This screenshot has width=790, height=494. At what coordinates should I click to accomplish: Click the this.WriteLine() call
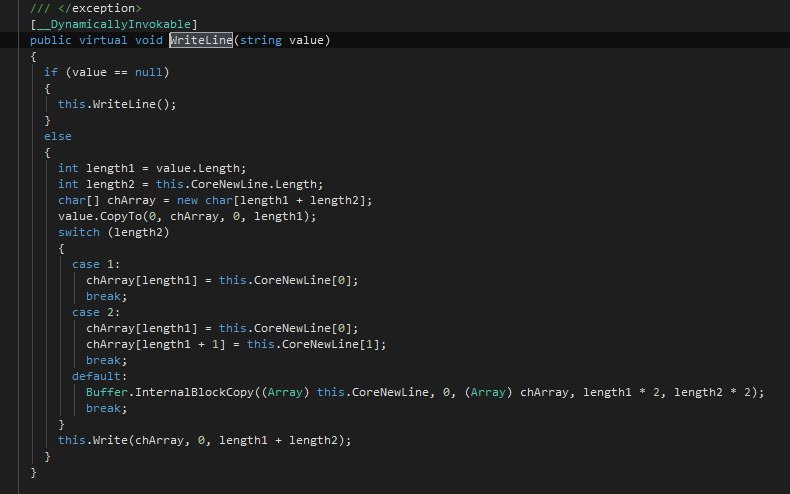click(117, 104)
